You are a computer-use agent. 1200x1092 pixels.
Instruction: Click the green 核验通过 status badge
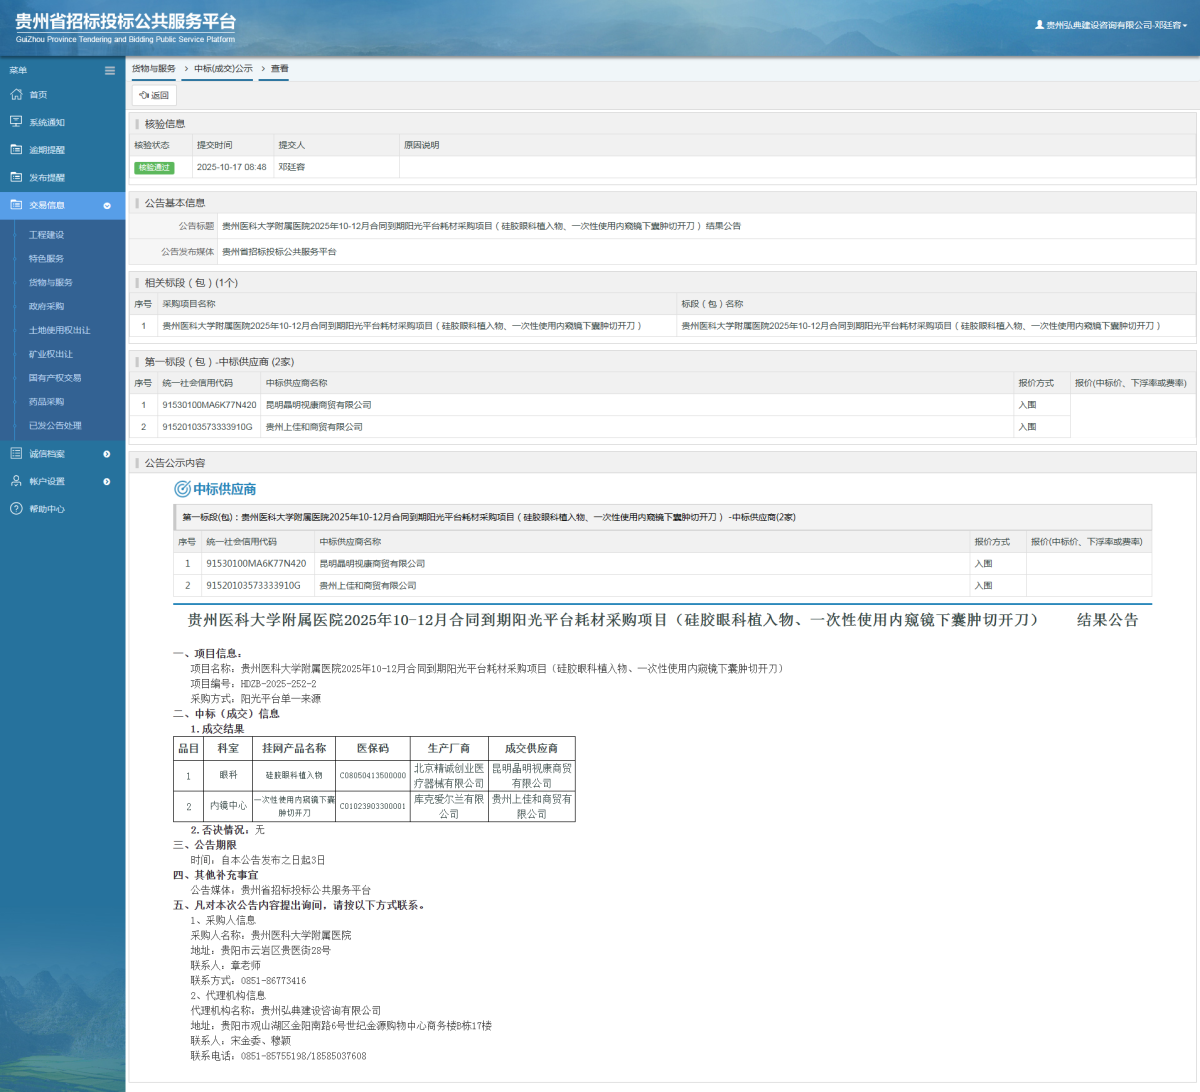tap(154, 168)
